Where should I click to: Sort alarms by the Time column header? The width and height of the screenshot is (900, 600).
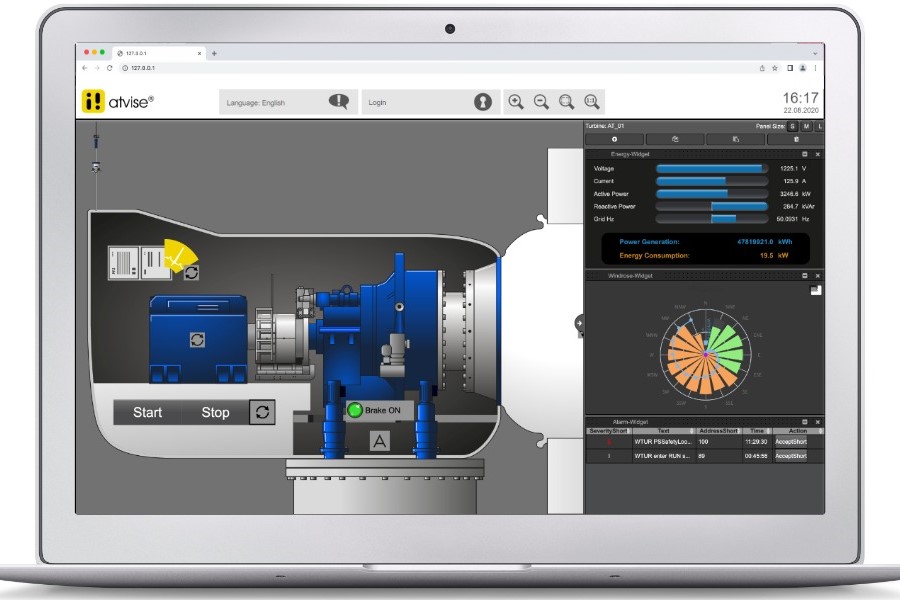[x=755, y=431]
